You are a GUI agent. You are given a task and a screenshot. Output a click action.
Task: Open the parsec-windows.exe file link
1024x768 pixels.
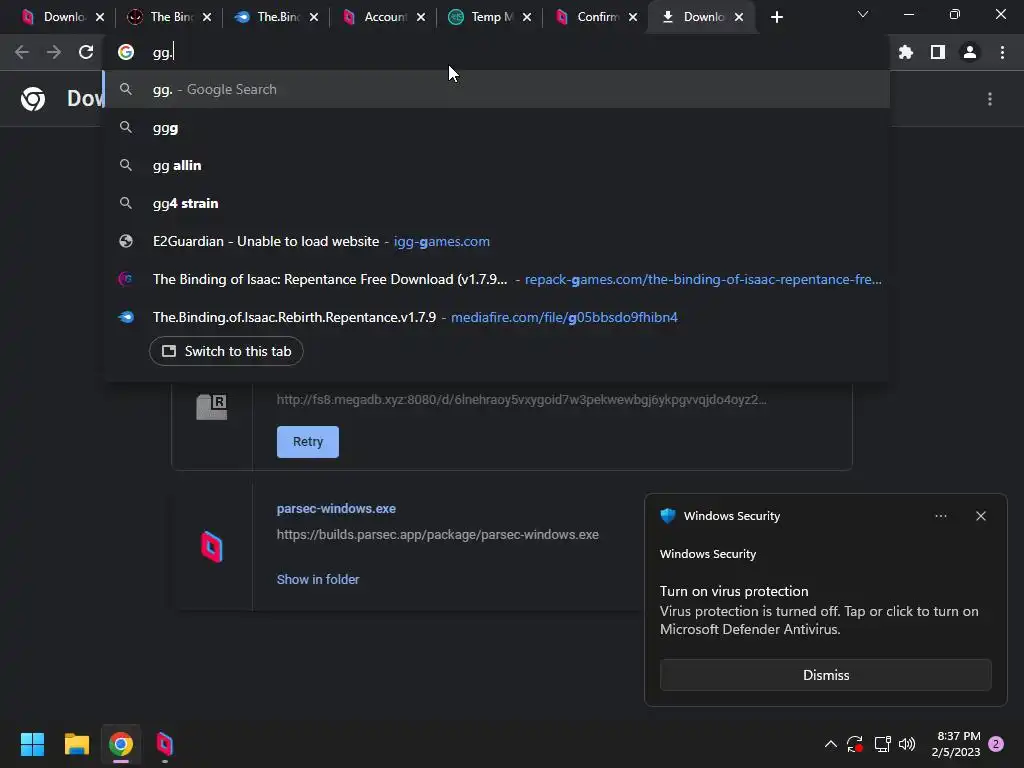pos(336,509)
